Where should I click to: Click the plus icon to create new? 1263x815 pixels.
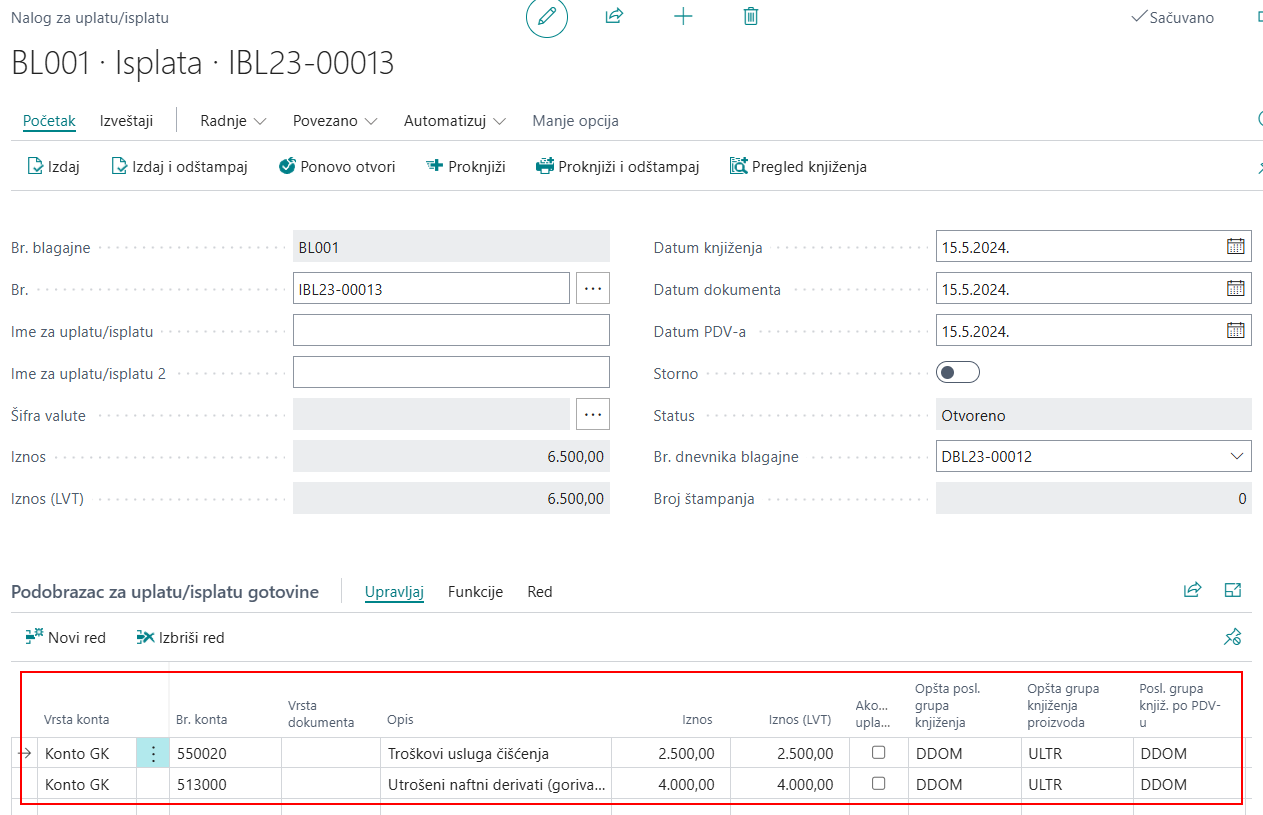click(x=683, y=16)
